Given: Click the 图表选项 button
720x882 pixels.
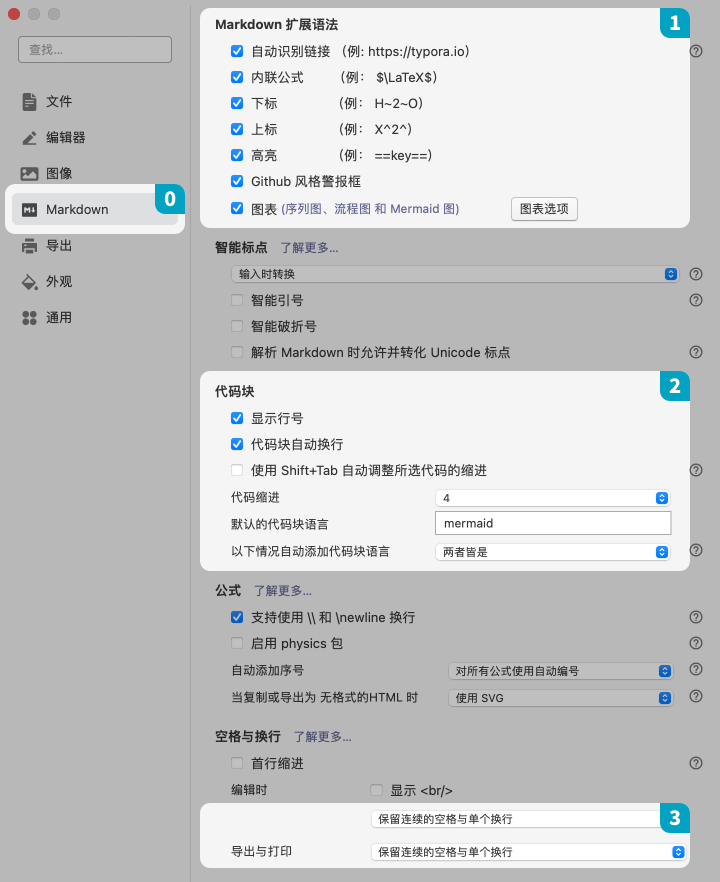Looking at the screenshot, I should click(x=544, y=209).
